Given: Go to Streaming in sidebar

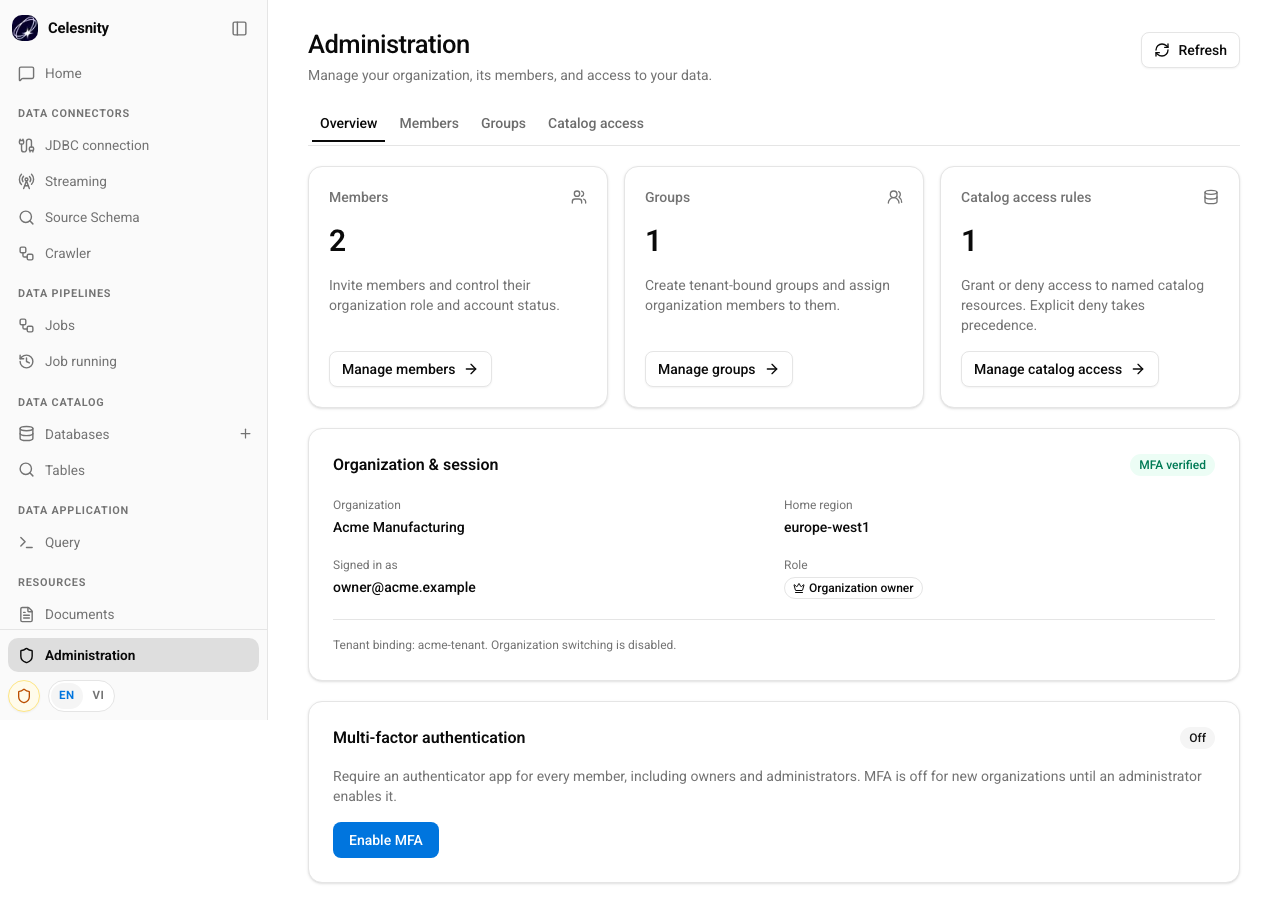Looking at the screenshot, I should (133, 181).
